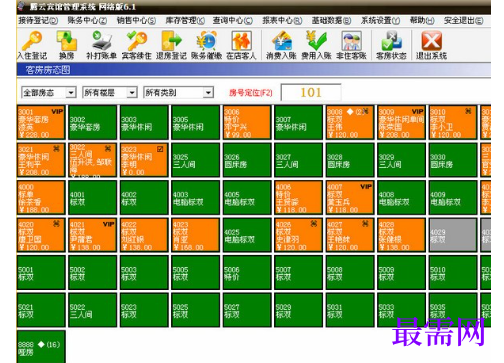
Task: Select occupied room tile 4020 标双
Action: tap(41, 235)
